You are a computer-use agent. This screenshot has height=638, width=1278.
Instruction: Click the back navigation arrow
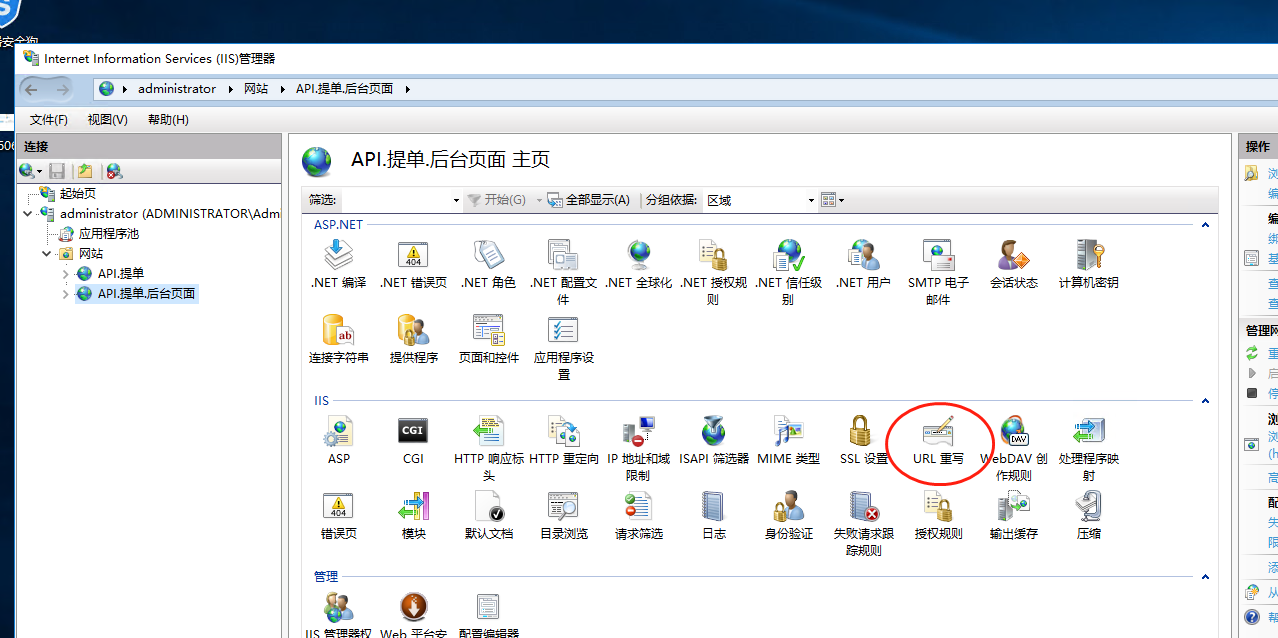(x=30, y=89)
